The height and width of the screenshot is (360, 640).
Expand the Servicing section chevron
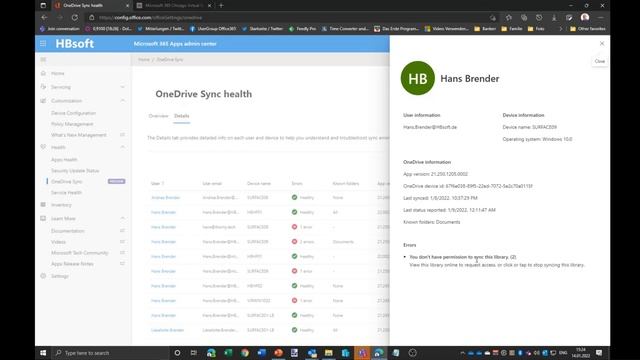(122, 87)
